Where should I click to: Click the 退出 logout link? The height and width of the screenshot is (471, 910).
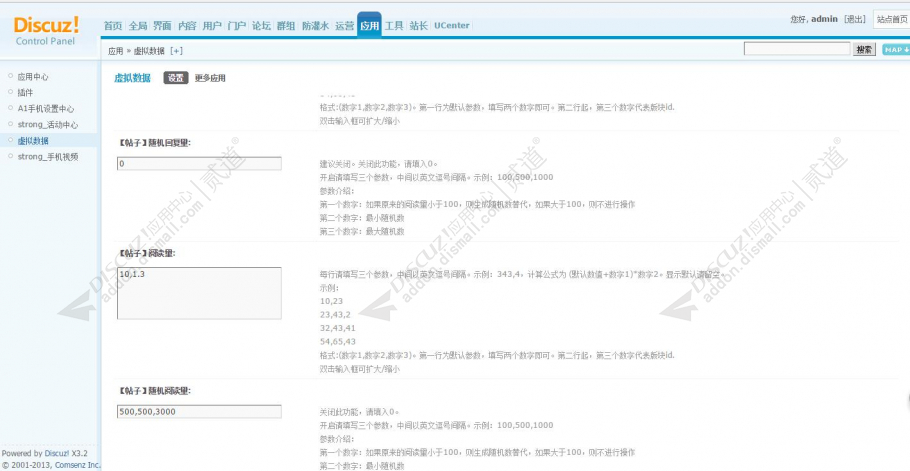coord(855,19)
